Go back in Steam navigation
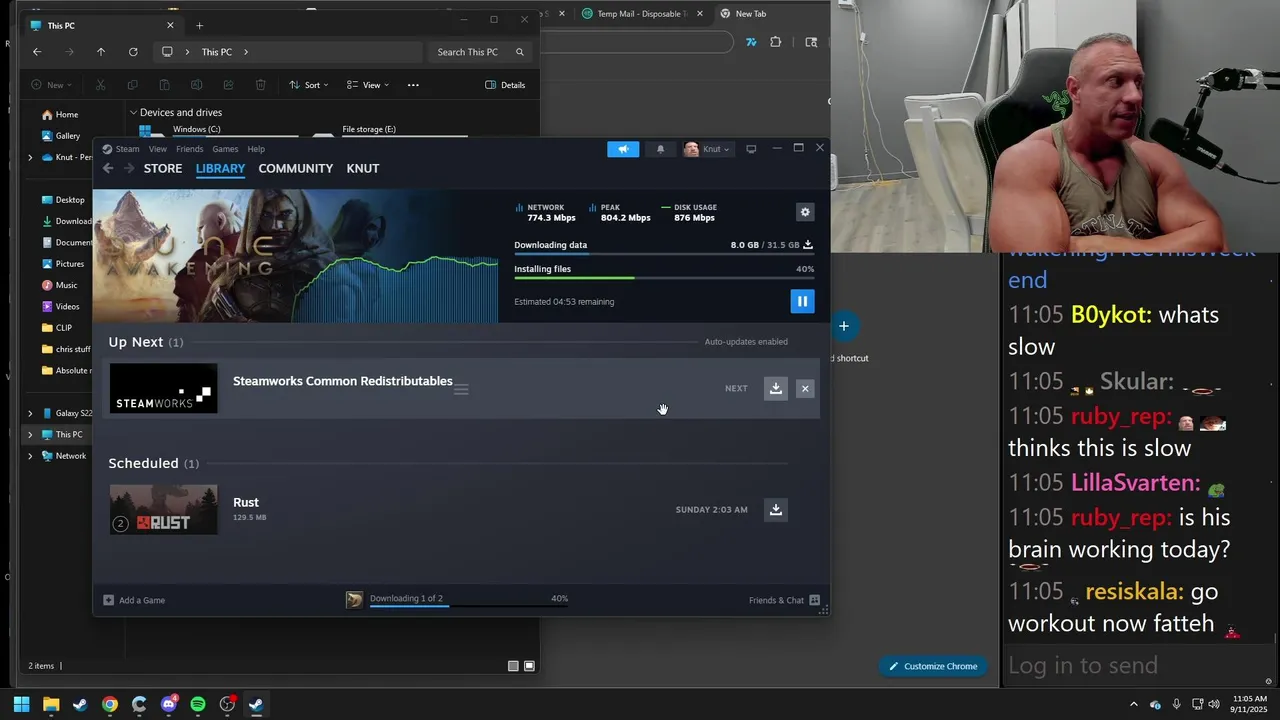Image resolution: width=1280 pixels, height=720 pixels. tap(108, 168)
